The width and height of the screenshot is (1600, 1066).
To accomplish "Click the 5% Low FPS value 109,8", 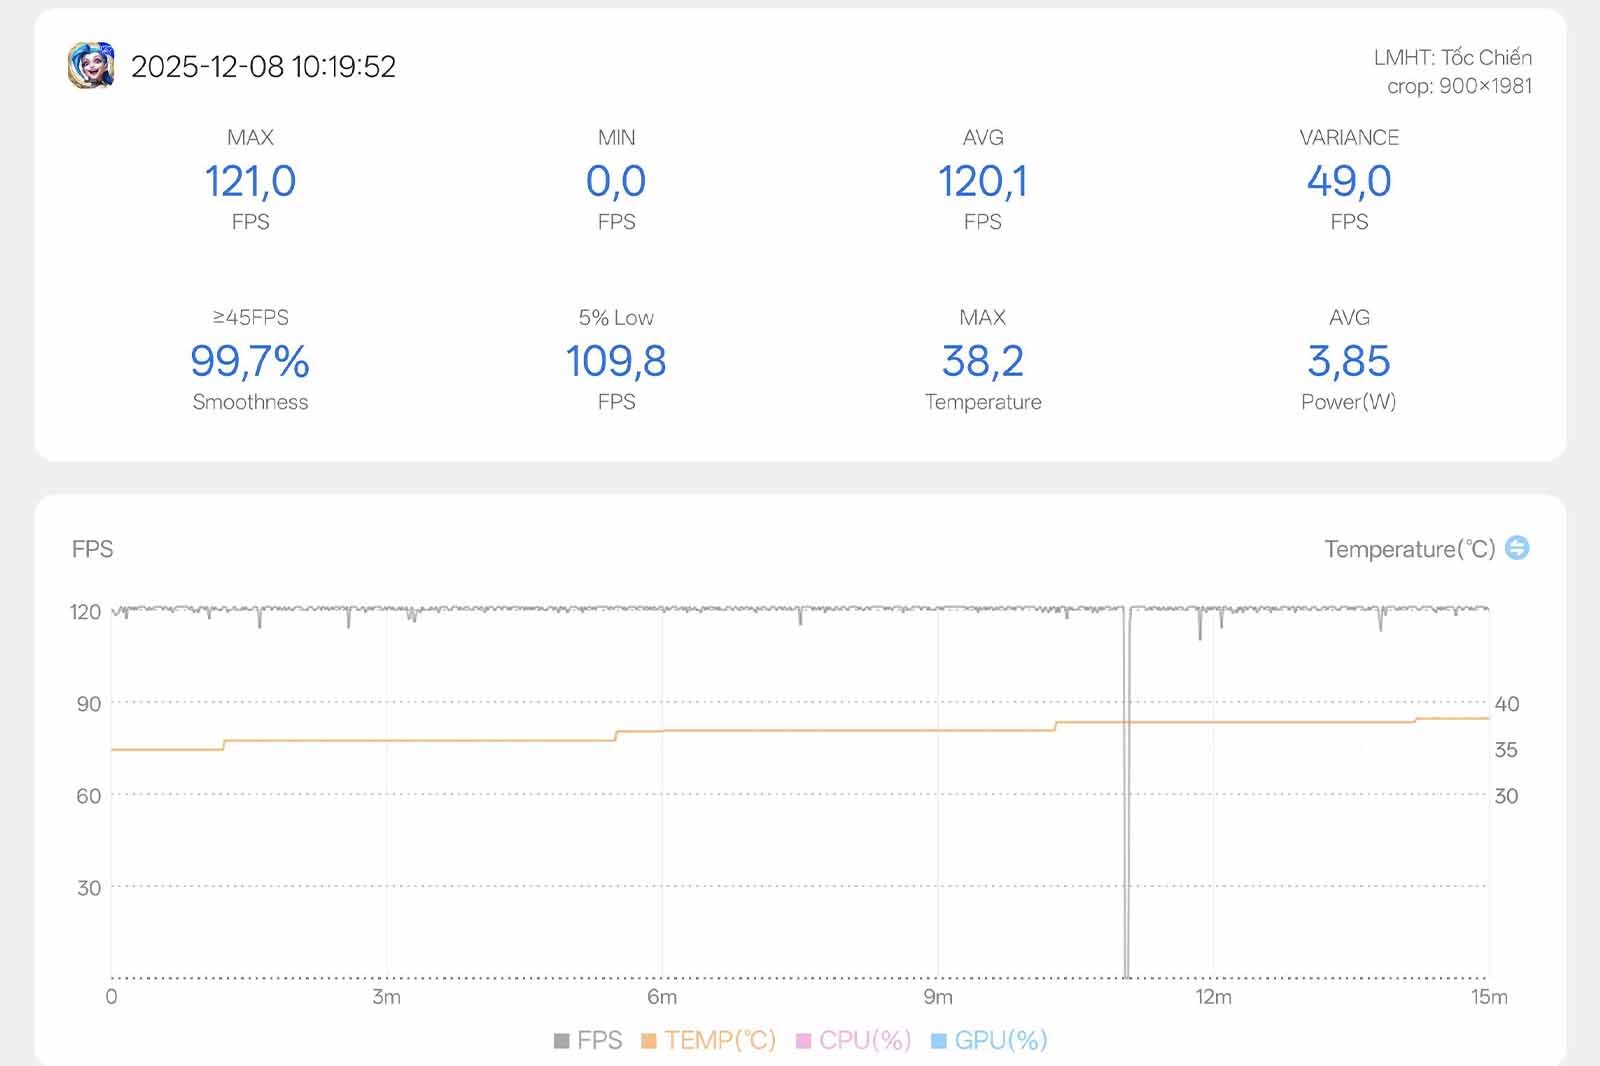I will tap(616, 362).
